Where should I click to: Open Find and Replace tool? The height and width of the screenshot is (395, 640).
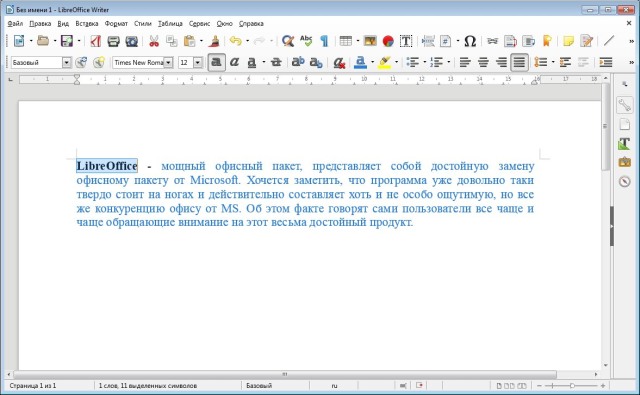coord(288,41)
